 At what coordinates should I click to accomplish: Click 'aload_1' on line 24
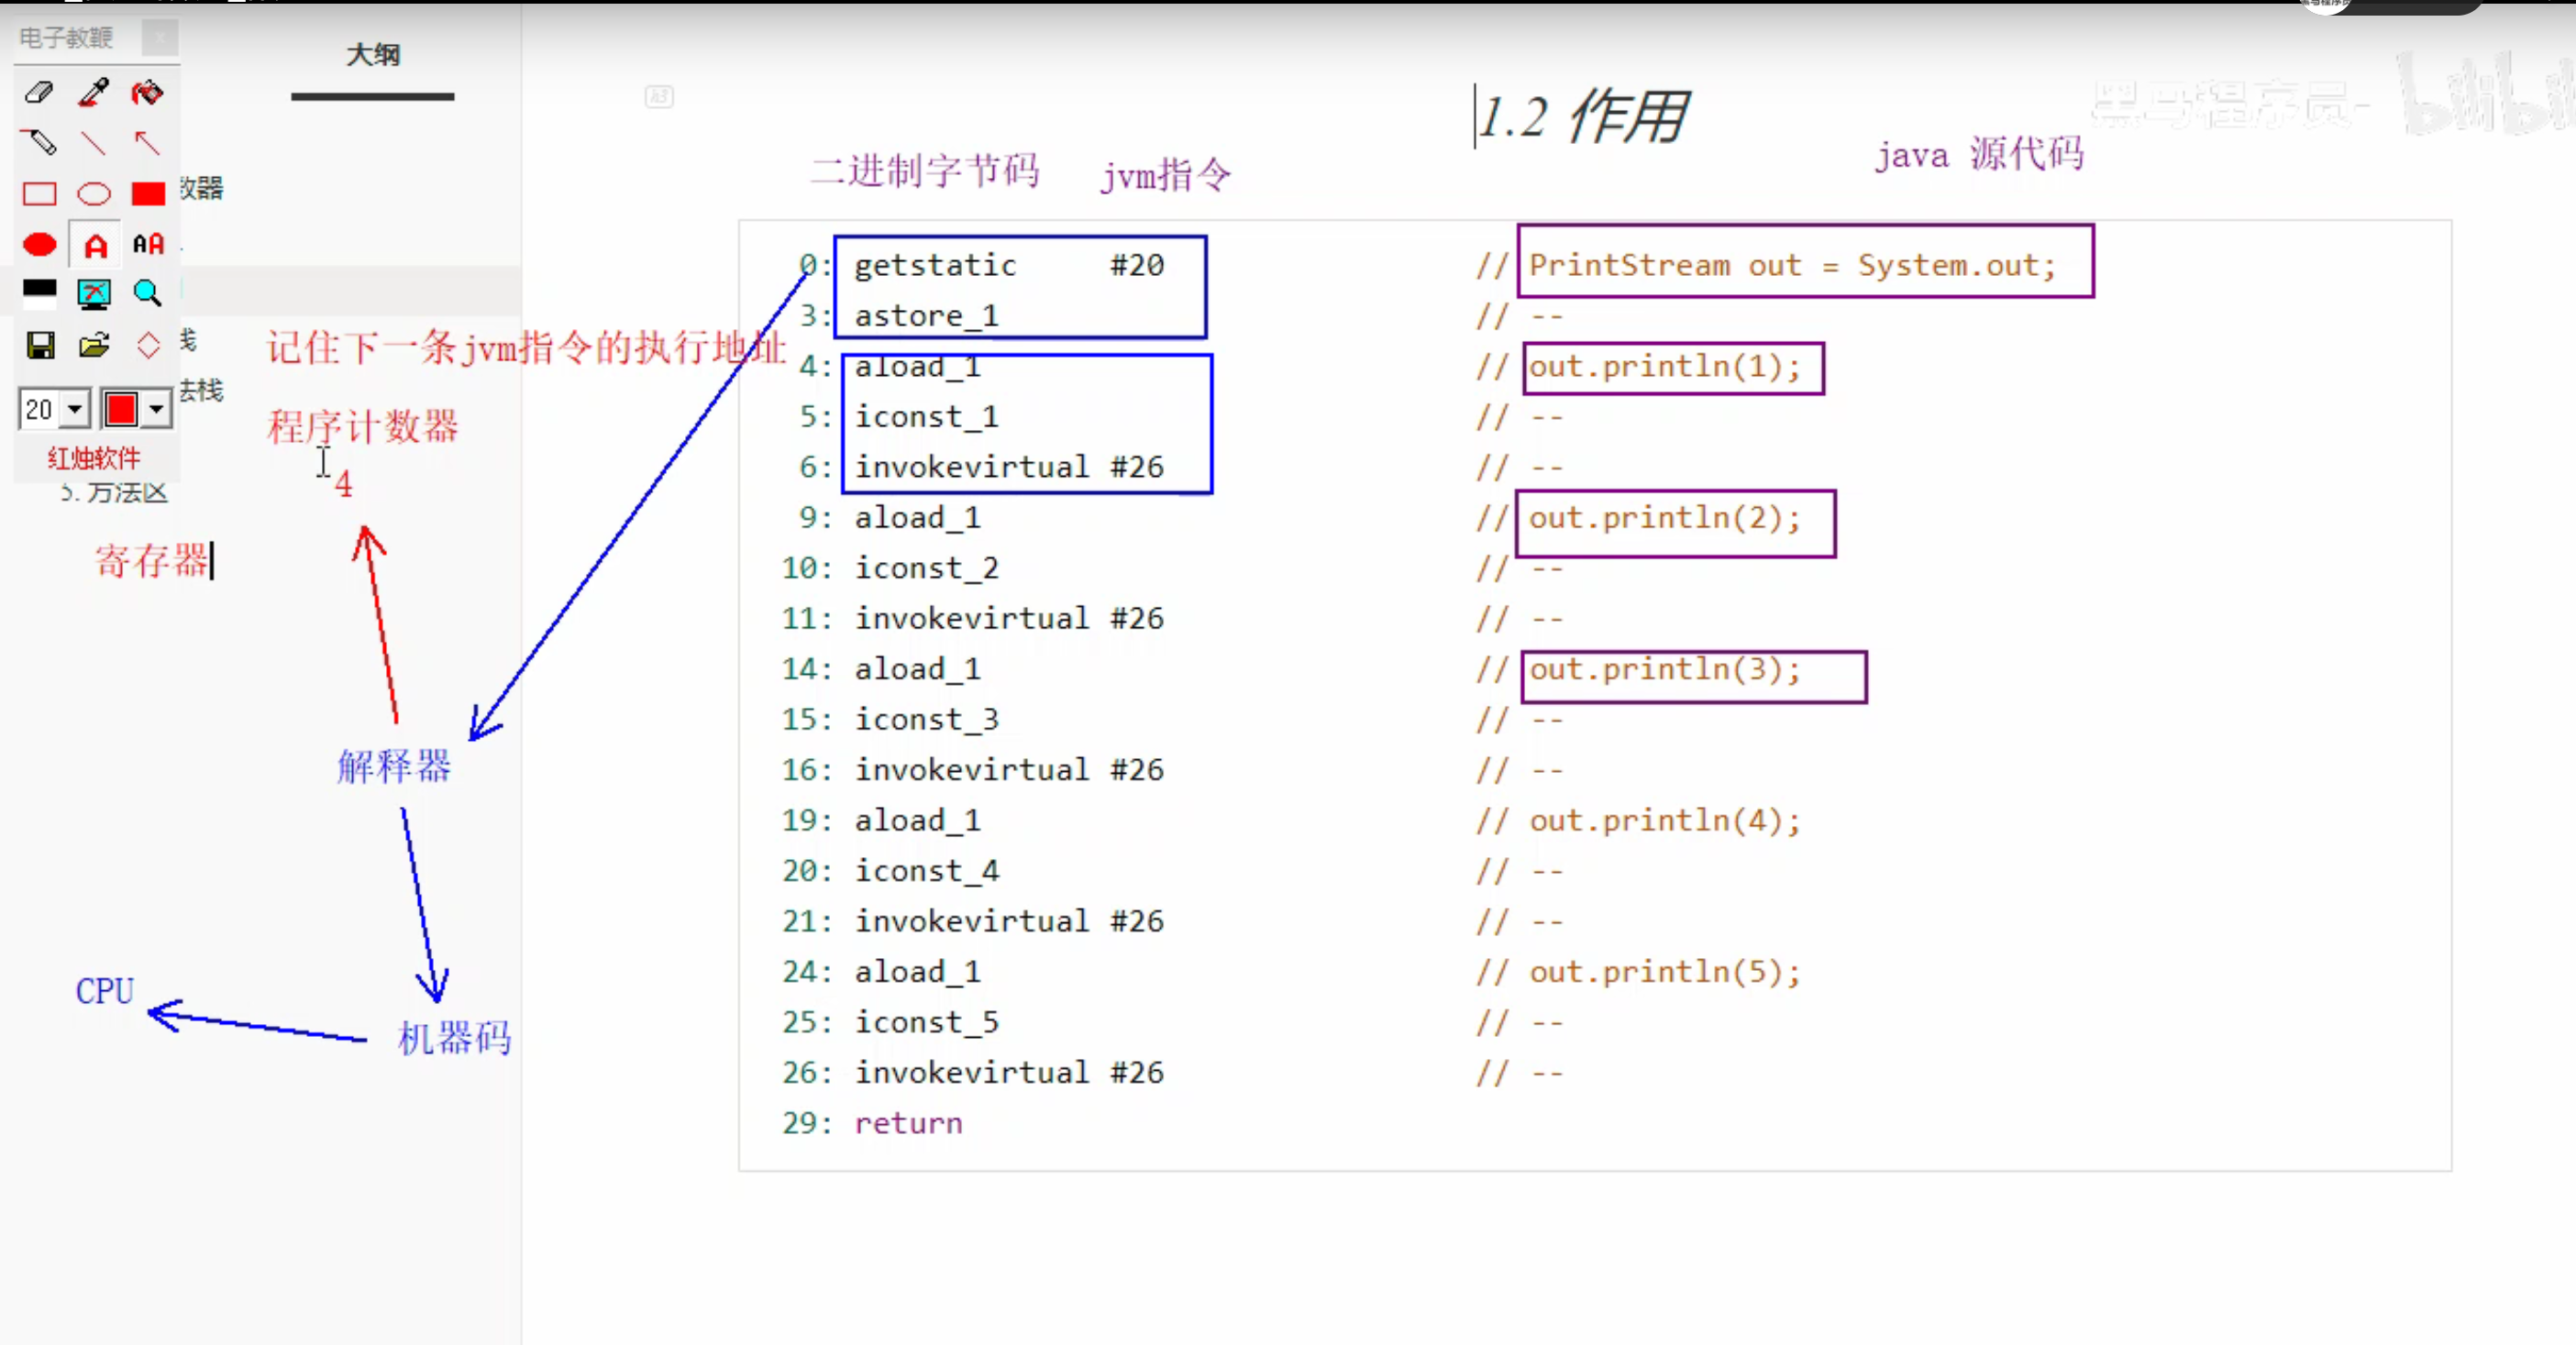(x=917, y=972)
